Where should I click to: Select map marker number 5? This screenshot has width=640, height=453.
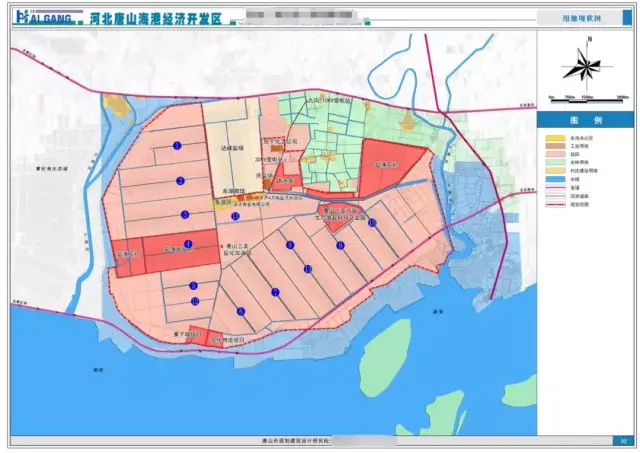[193, 285]
